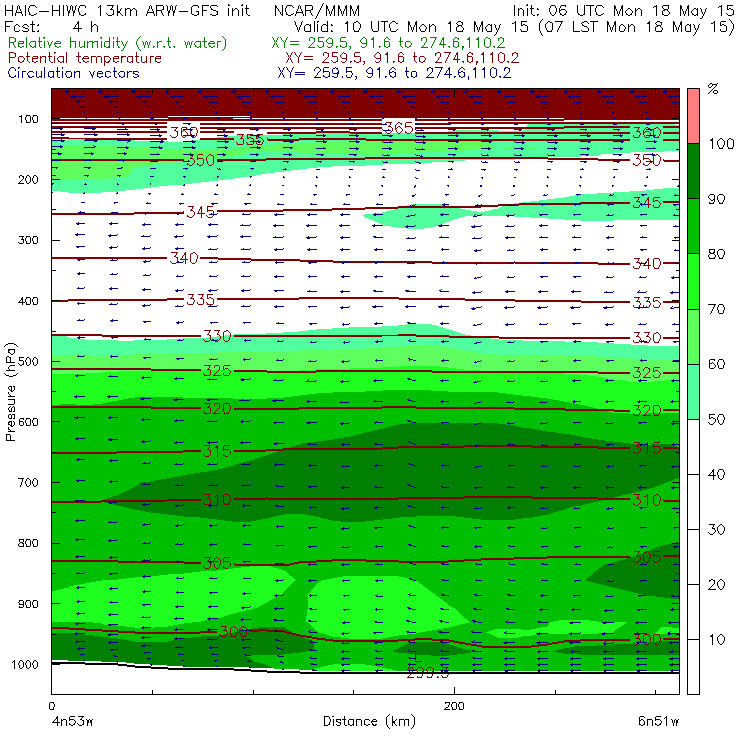Click the 'Relative humidity (w.r.t. water)' legend text
This screenshot has height=740, width=740.
[x=117, y=43]
